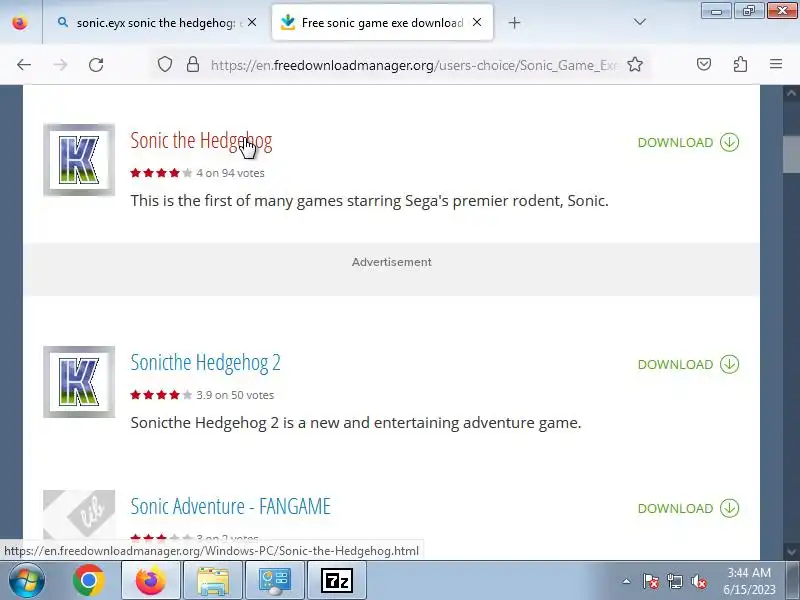Click the page scrollbar up arrow
Viewport: 800px width, 600px height.
point(791,93)
